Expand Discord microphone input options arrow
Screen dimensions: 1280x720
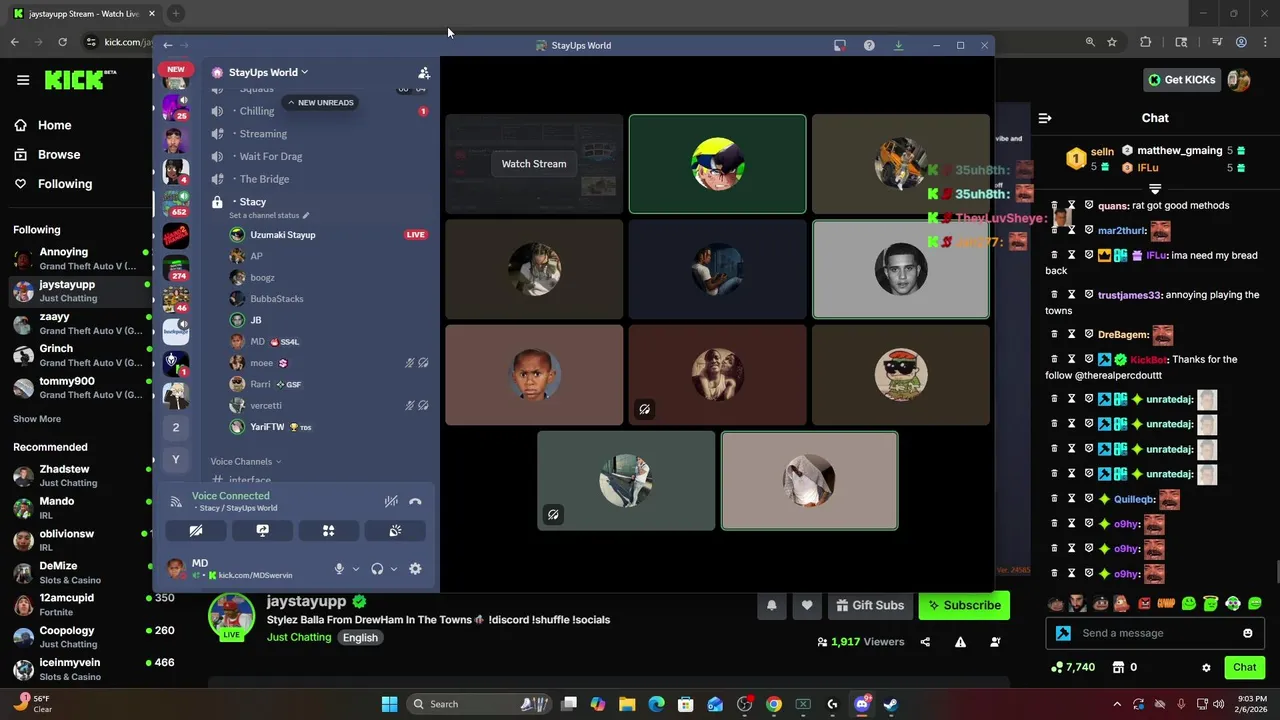coord(355,569)
